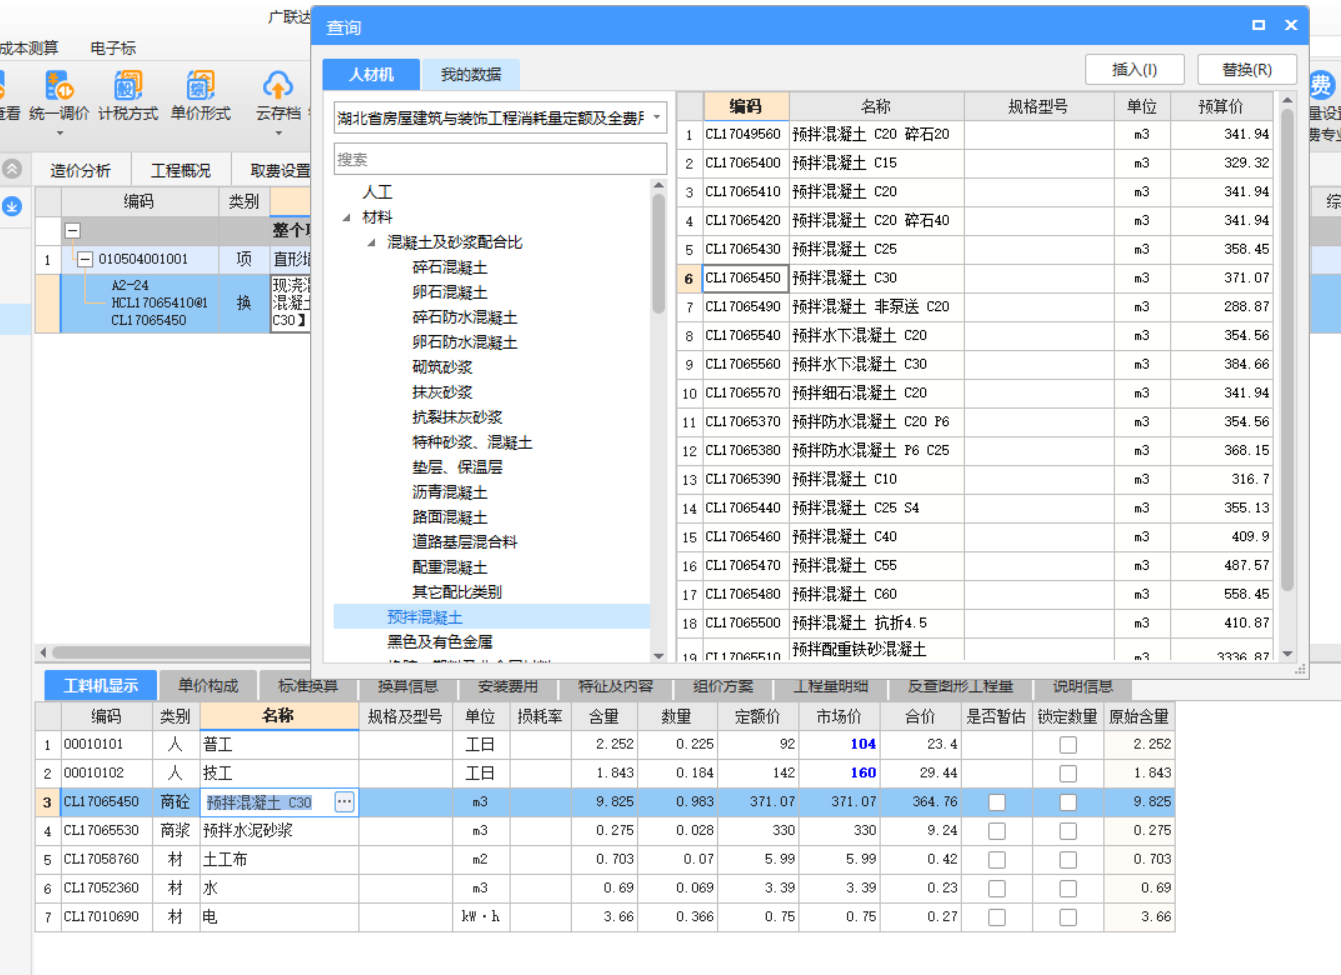Open 成本测算 menu
1341x975 pixels.
point(28,48)
